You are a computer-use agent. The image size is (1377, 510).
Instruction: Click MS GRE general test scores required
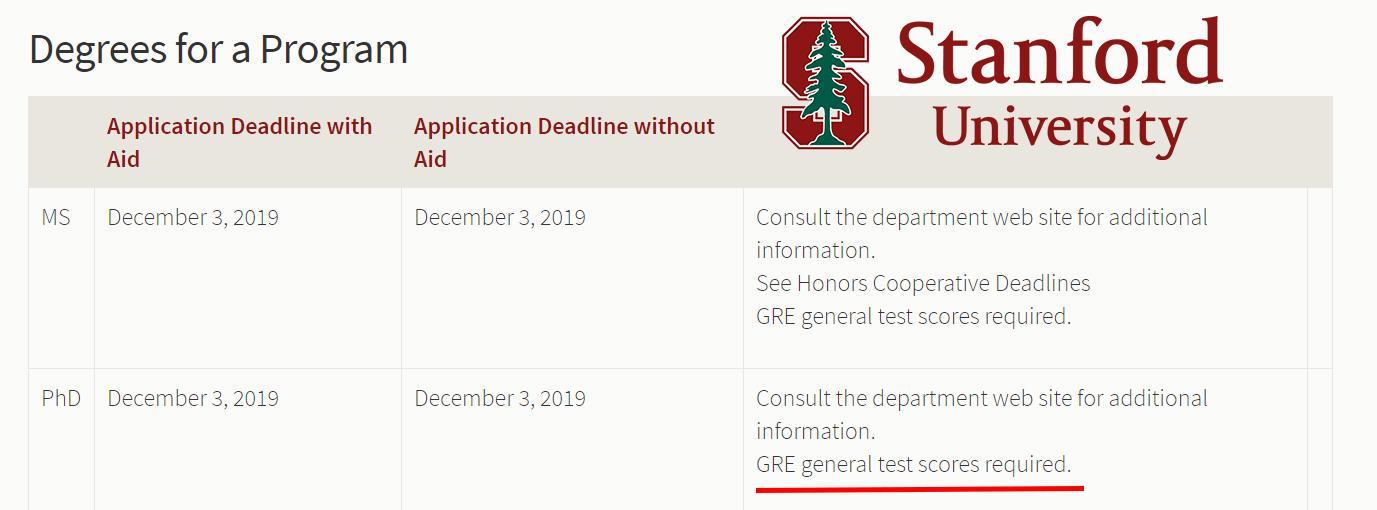pos(913,317)
